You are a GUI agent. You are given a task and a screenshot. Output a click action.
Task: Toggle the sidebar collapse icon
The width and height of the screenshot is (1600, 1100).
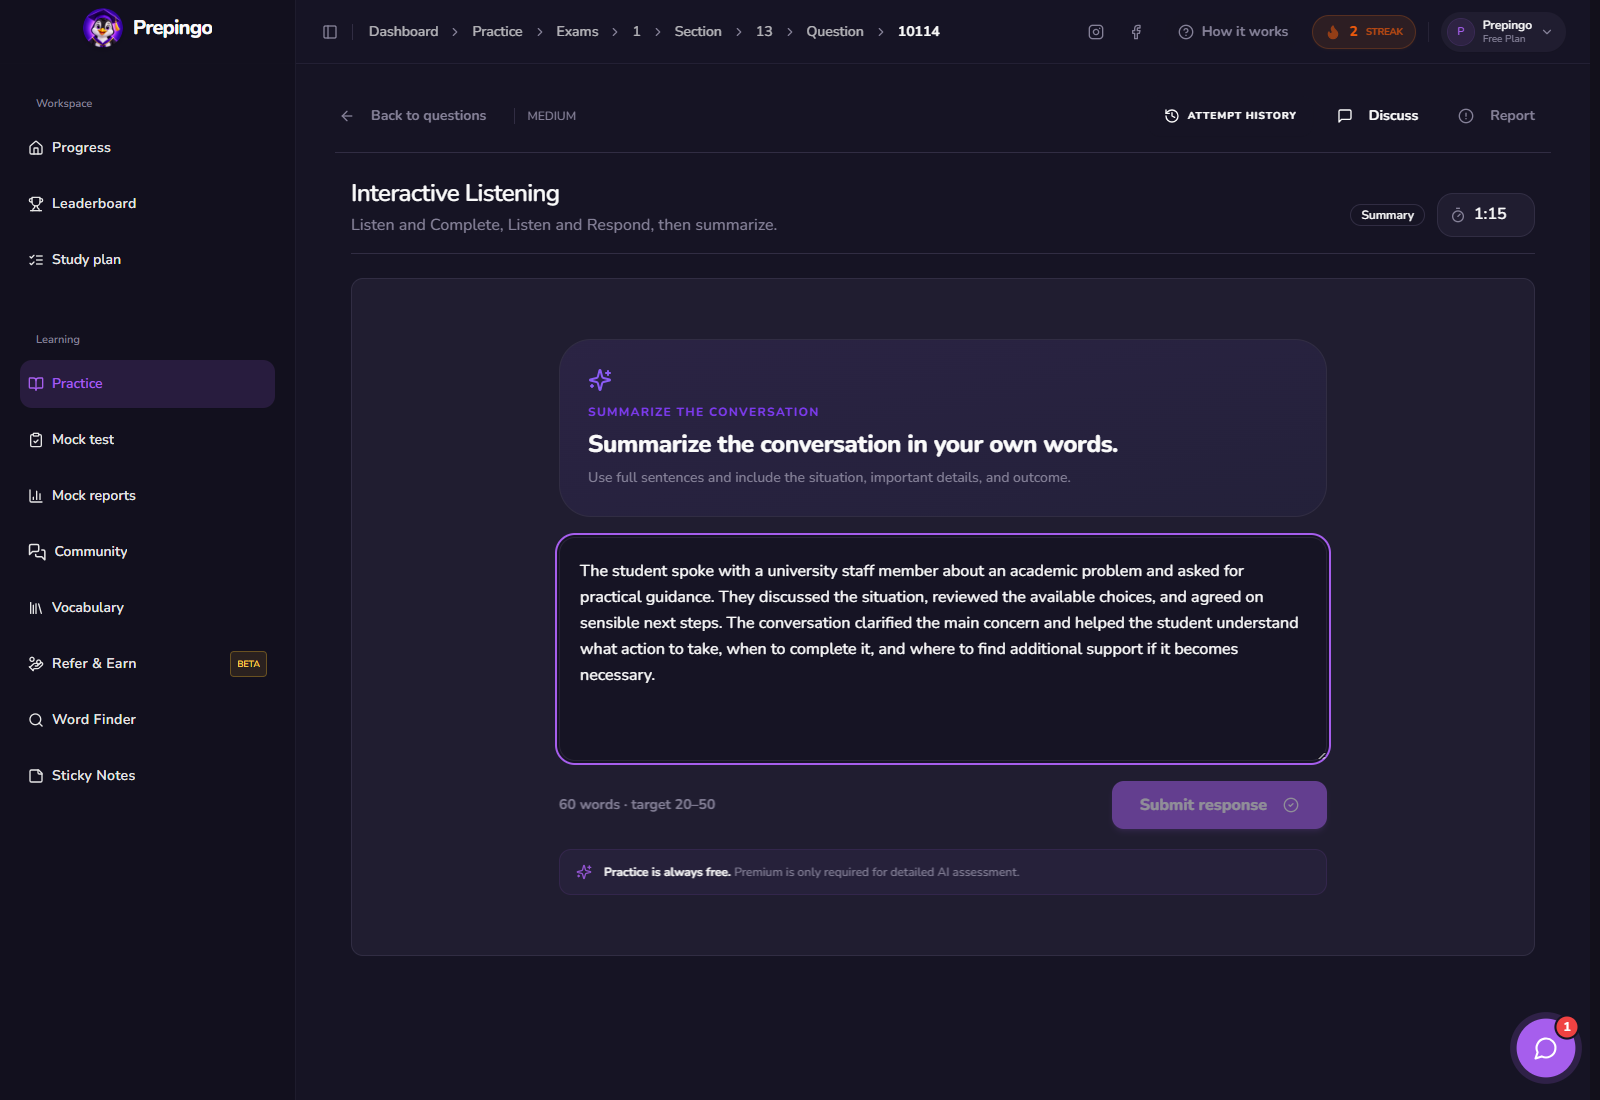[x=330, y=32]
